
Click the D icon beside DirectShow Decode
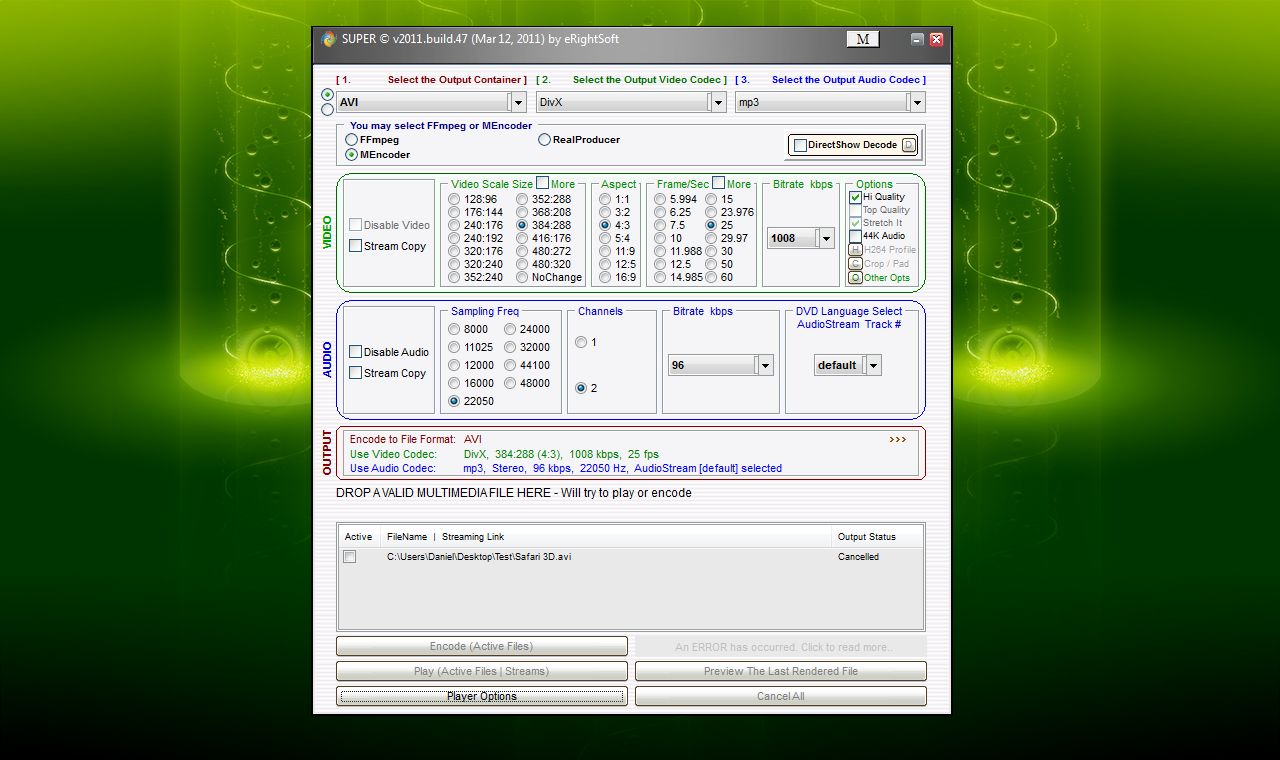click(x=906, y=144)
